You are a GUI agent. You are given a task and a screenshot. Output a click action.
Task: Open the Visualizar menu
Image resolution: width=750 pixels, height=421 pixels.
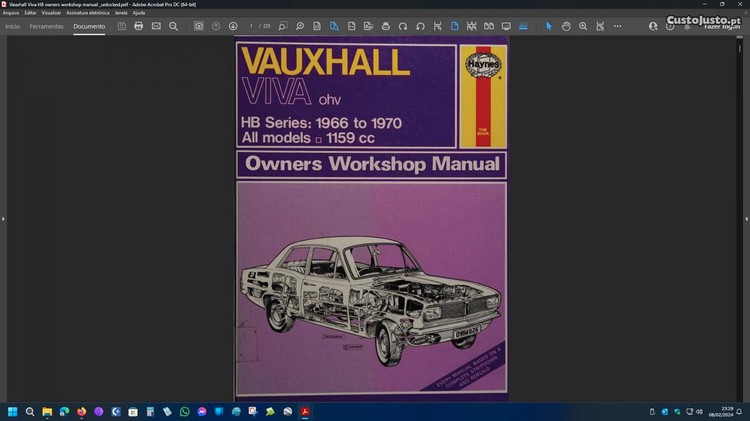click(52, 13)
